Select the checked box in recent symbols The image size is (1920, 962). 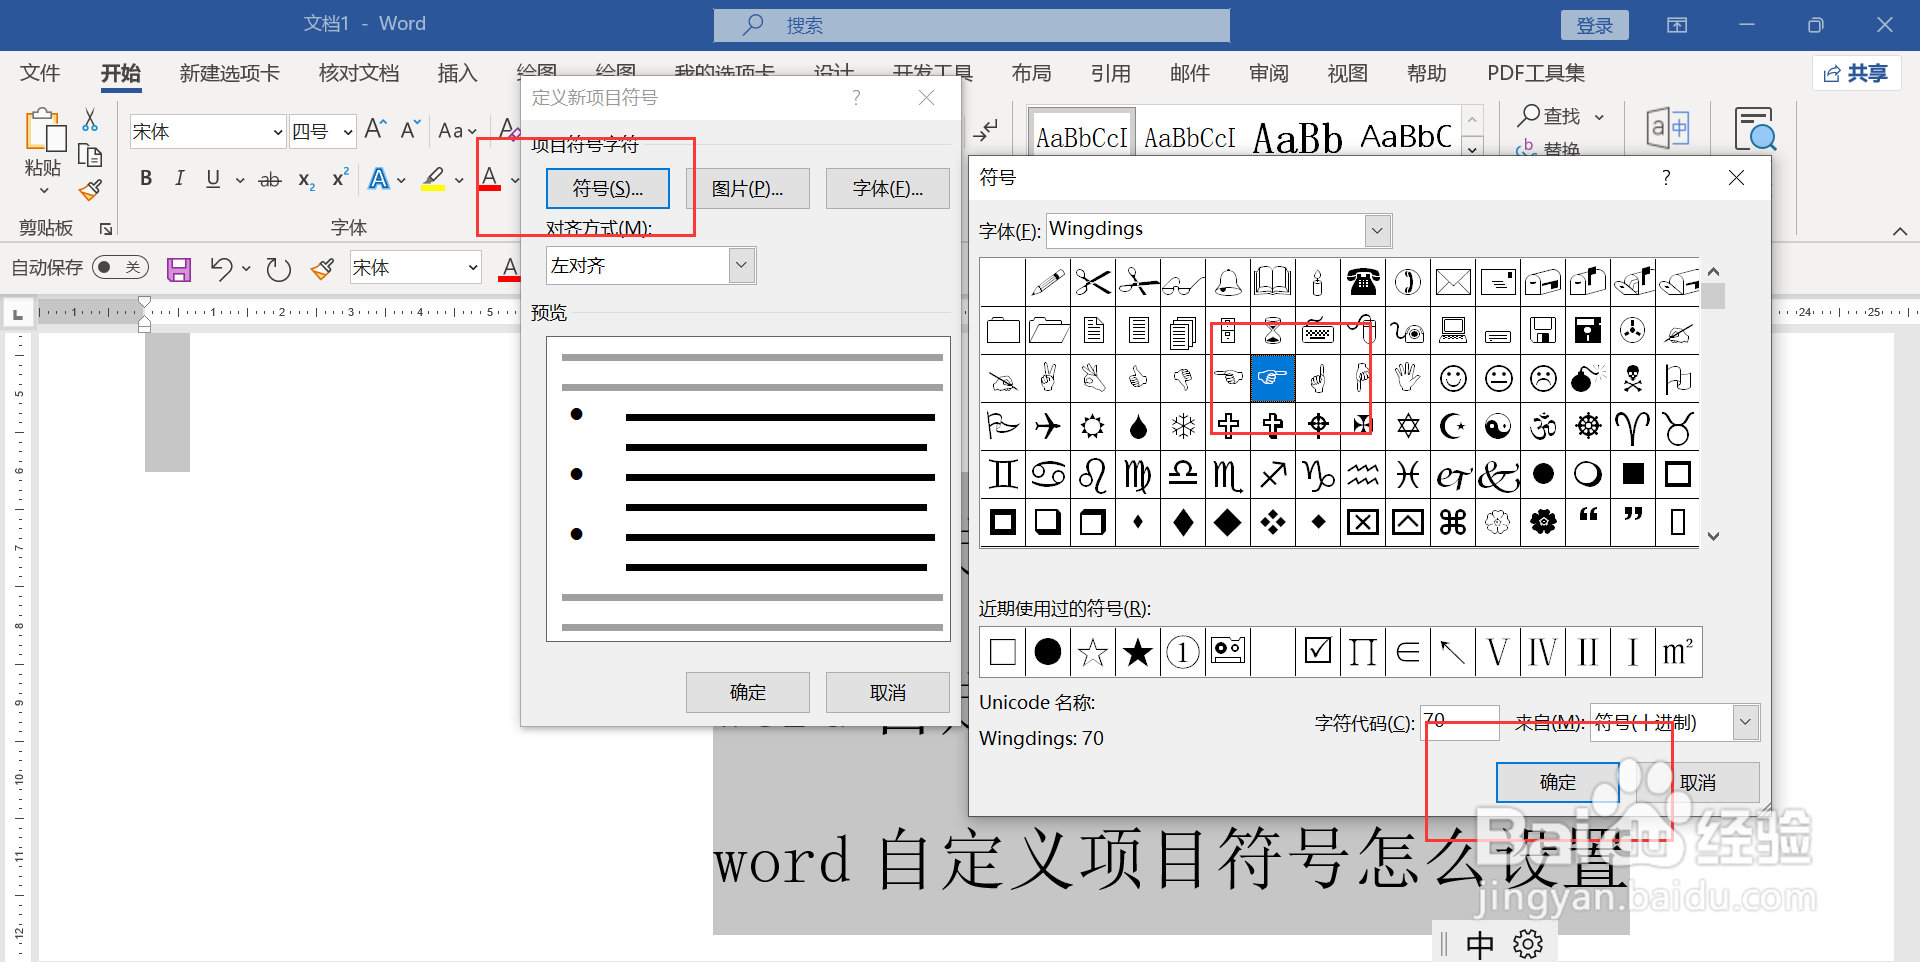1318,652
